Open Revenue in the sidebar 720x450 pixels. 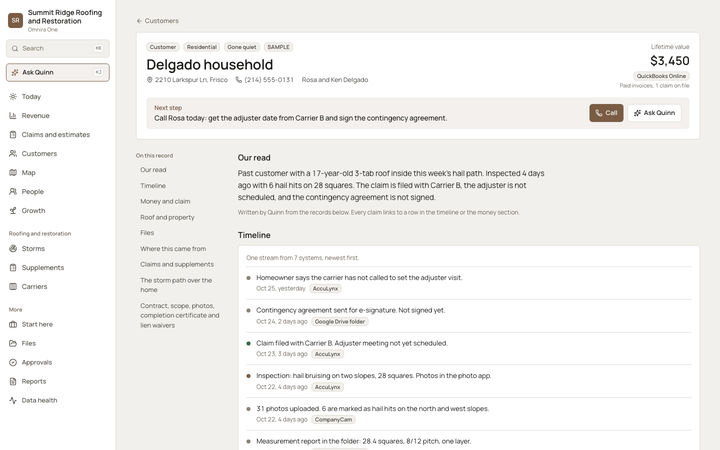coord(58,116)
